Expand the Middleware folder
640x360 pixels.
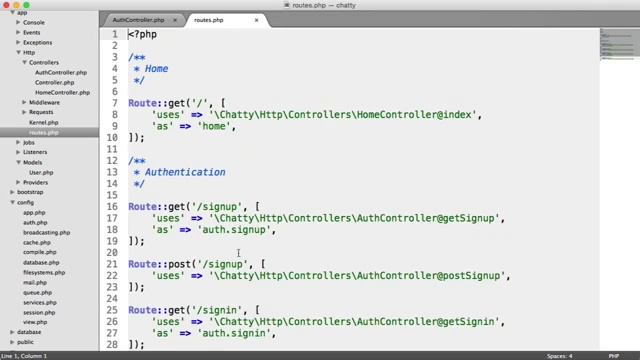point(24,102)
